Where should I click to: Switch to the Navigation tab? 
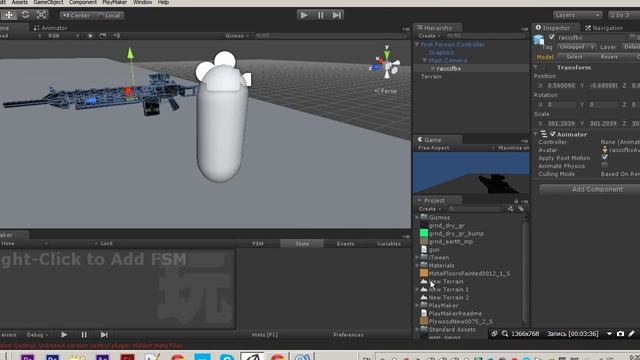click(x=604, y=28)
